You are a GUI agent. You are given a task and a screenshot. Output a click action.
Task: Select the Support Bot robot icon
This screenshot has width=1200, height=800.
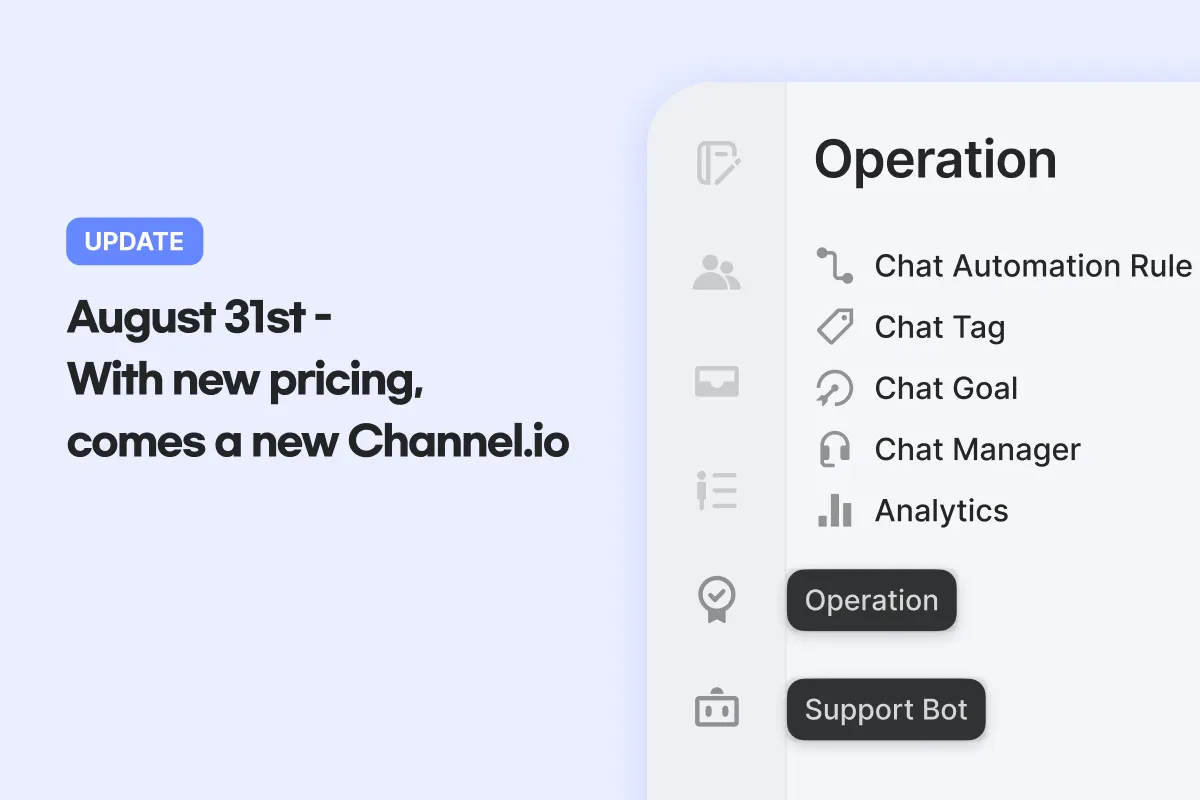pos(717,709)
